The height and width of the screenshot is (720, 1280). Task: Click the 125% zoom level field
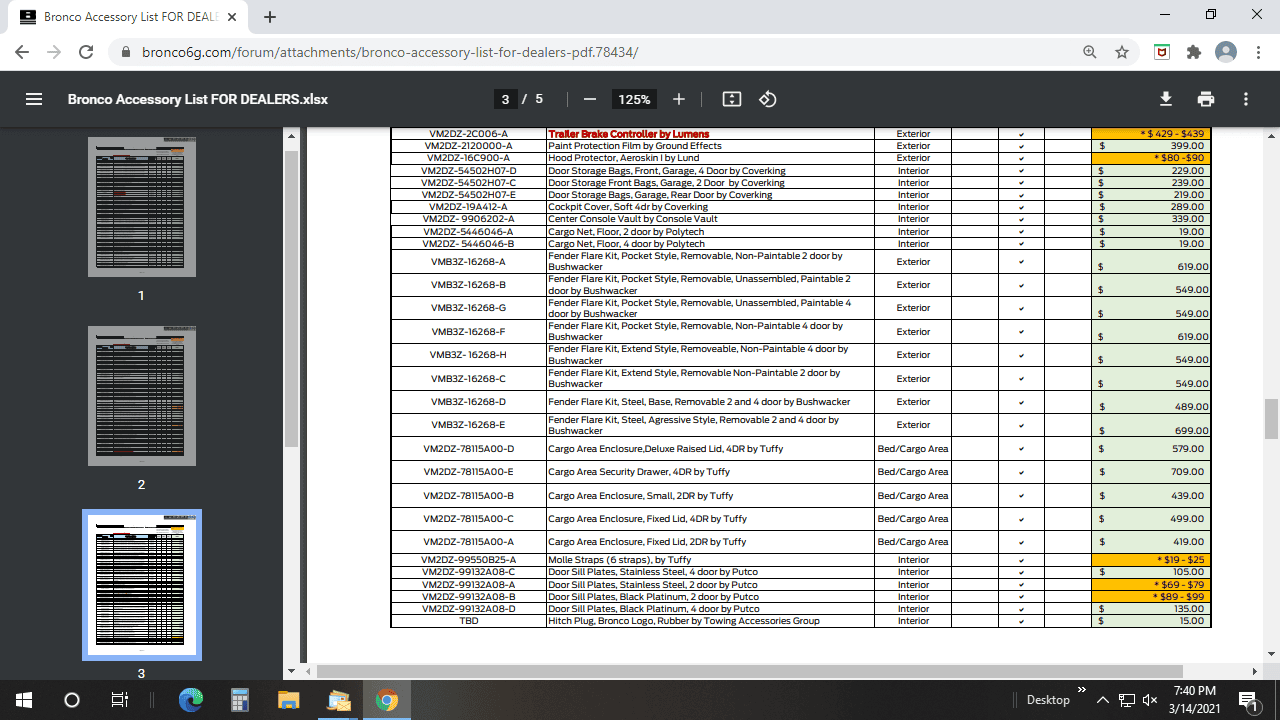(634, 99)
